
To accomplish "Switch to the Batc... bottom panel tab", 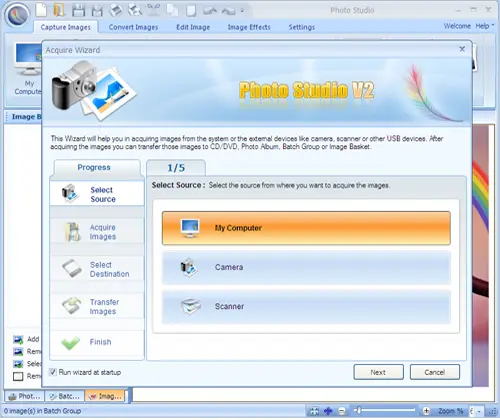I will pyautogui.click(x=65, y=396).
